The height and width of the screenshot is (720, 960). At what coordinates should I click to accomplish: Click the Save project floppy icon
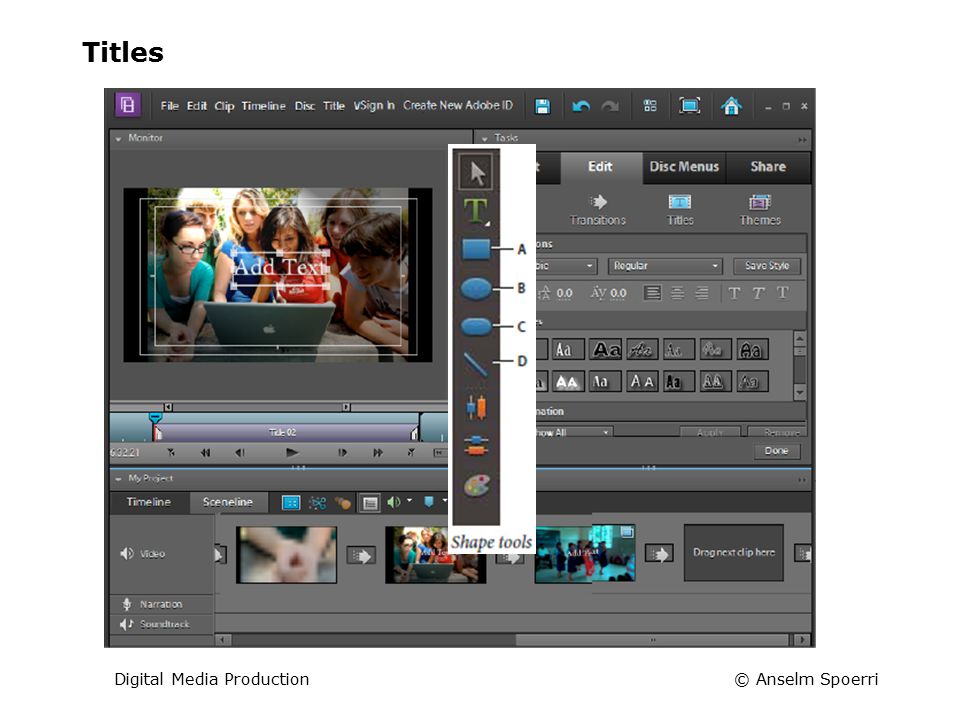pyautogui.click(x=542, y=107)
